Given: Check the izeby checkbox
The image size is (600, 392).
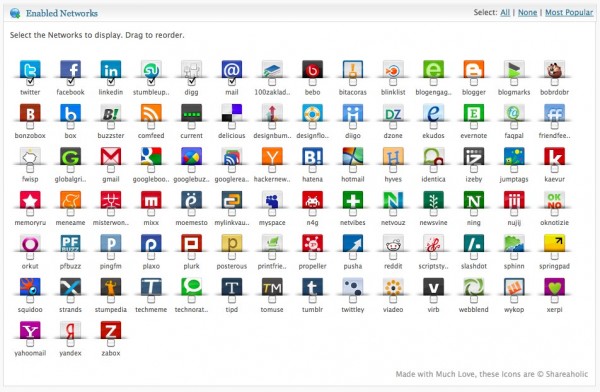Looking at the screenshot, I should click(x=474, y=169).
